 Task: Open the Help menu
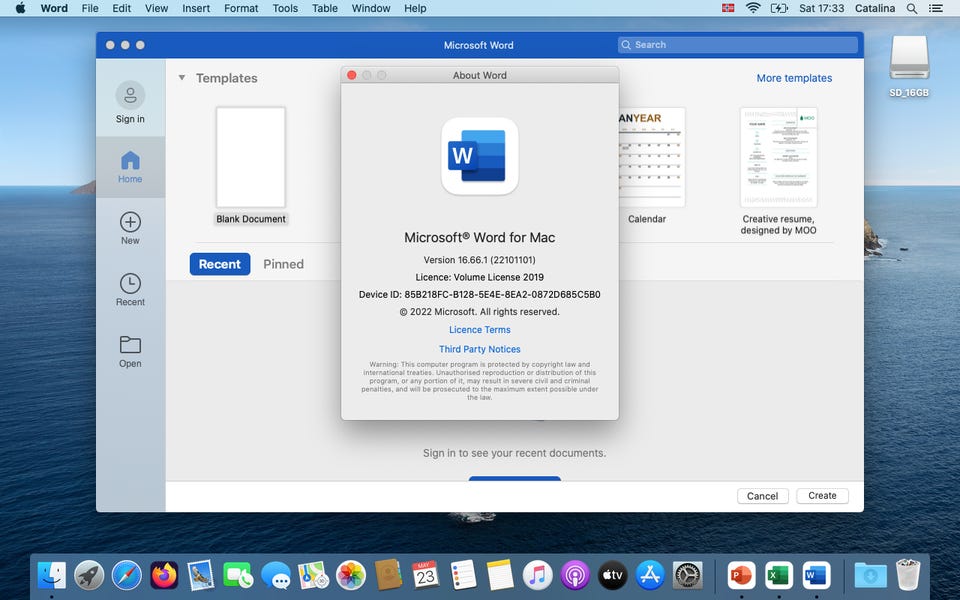[x=414, y=9]
